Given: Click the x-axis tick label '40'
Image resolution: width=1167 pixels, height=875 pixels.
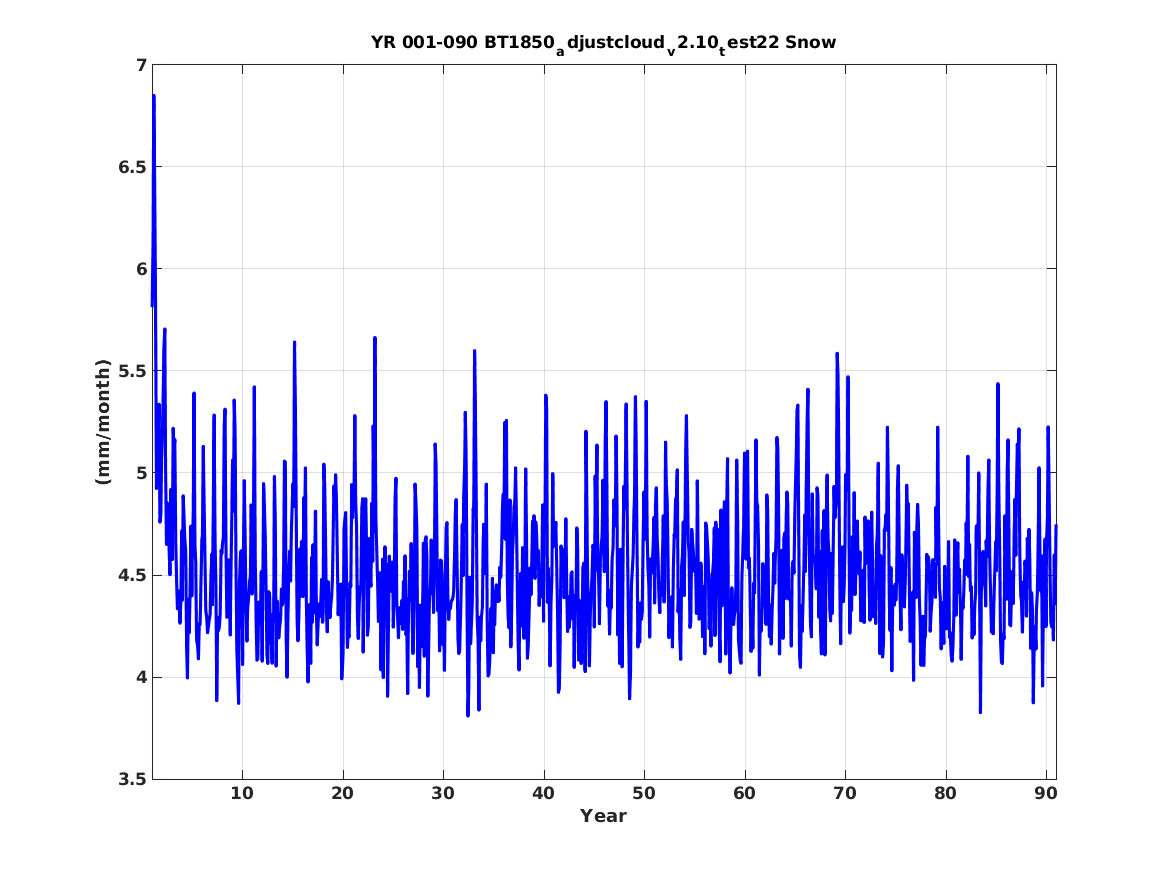Looking at the screenshot, I should coord(543,793).
